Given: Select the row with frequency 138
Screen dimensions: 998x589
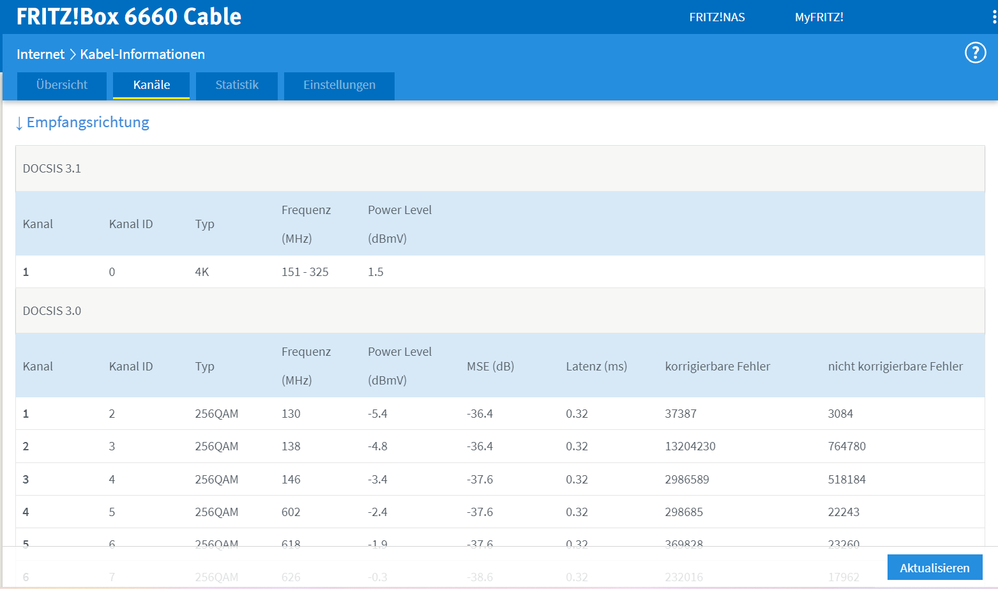Looking at the screenshot, I should (500, 446).
